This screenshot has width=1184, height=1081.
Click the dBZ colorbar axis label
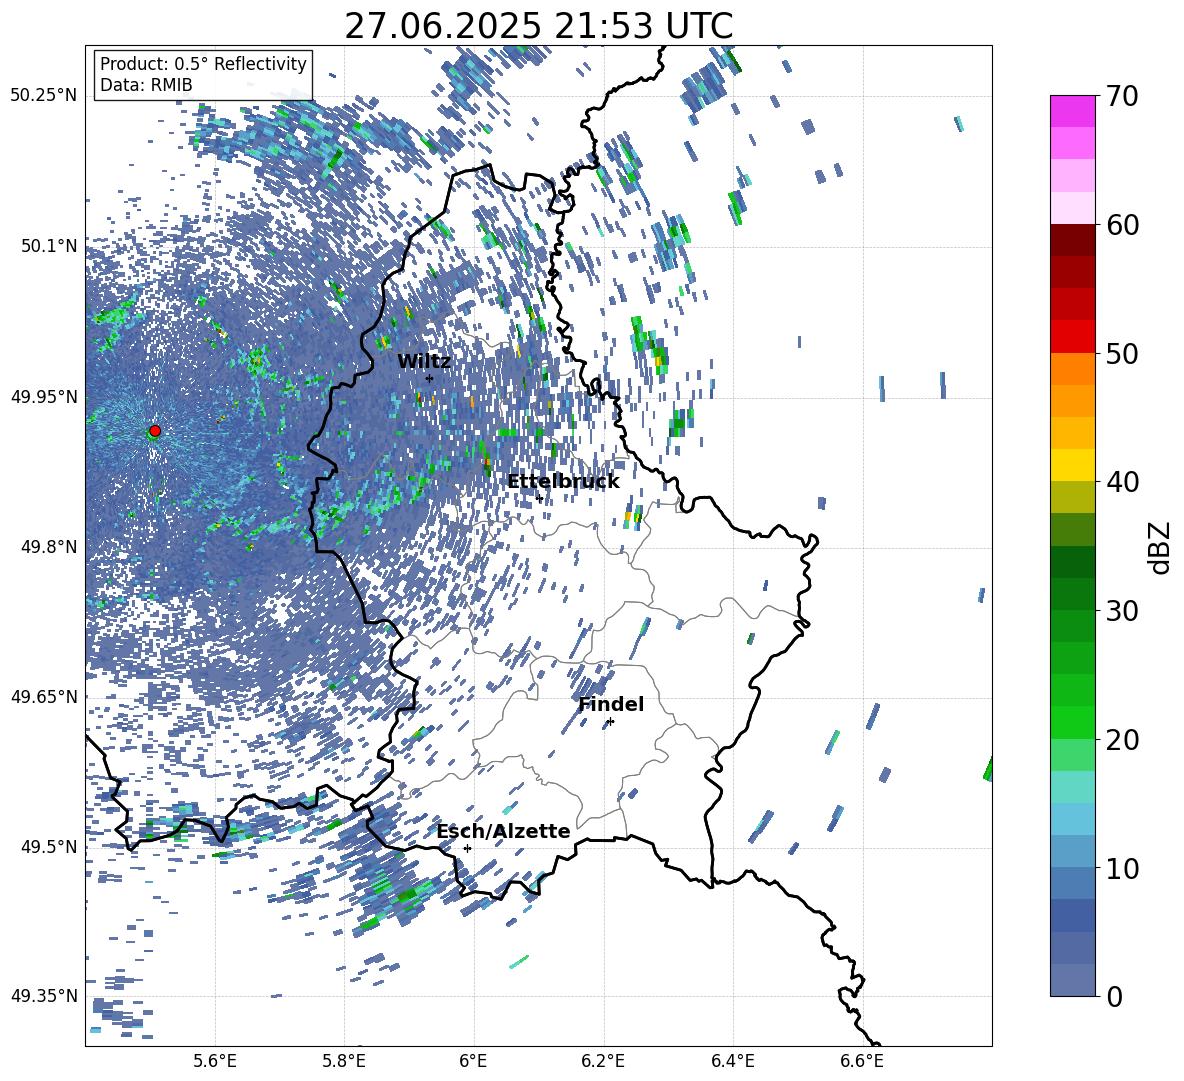point(1160,547)
